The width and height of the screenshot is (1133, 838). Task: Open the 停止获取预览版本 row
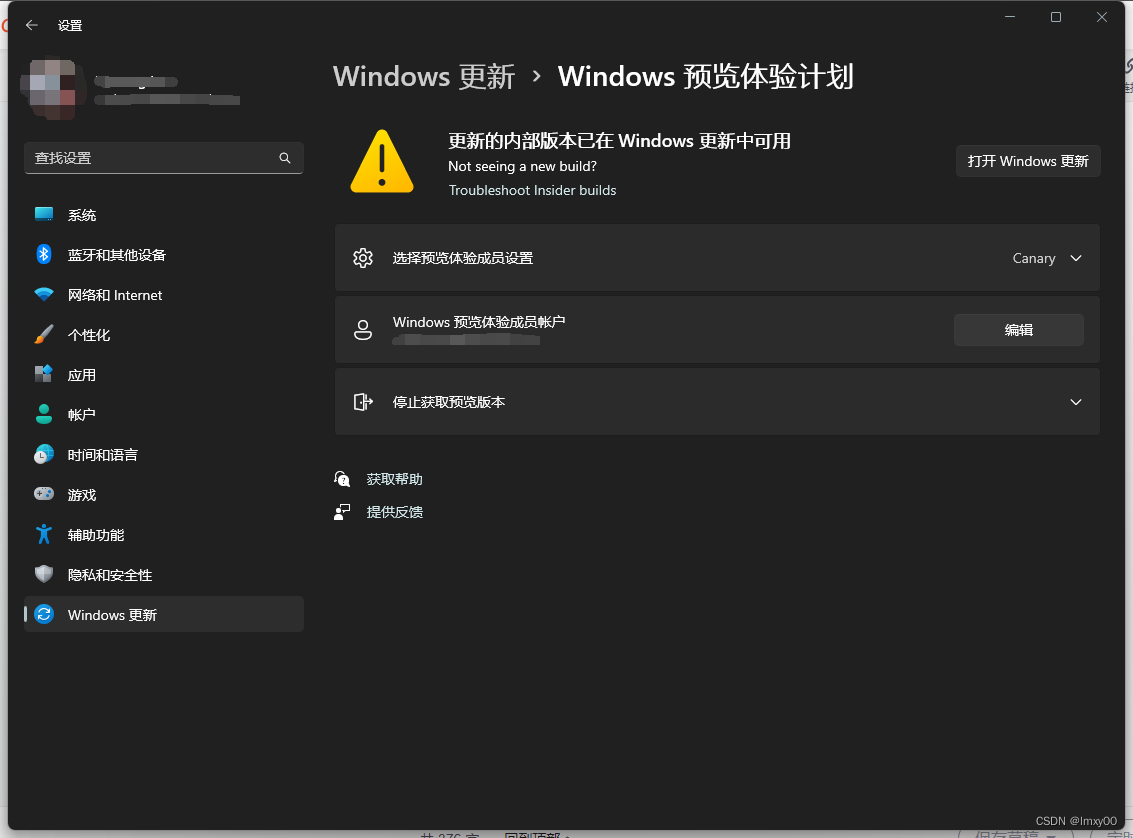tap(717, 402)
